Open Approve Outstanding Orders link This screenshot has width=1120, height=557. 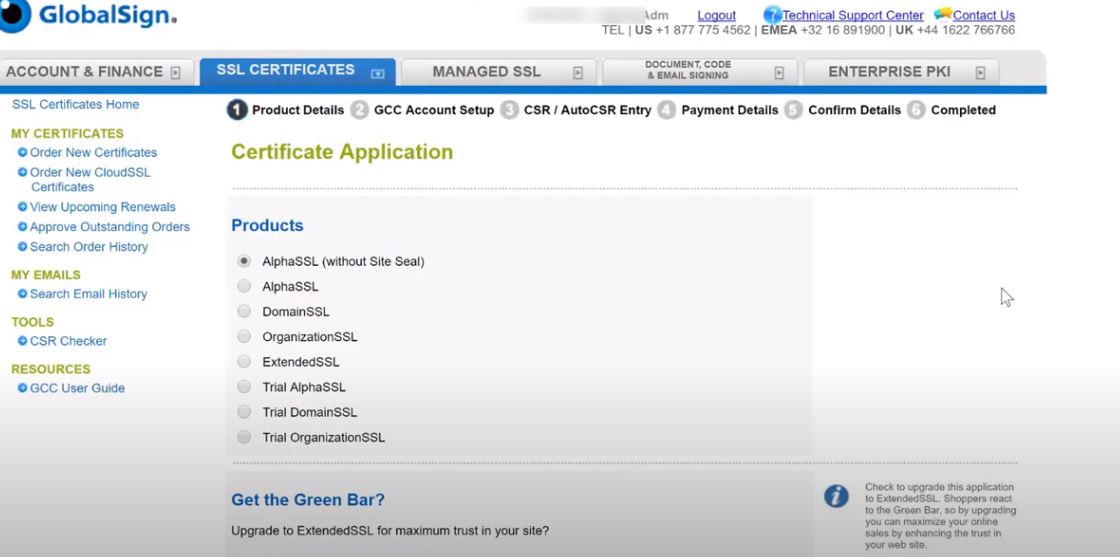coord(110,226)
